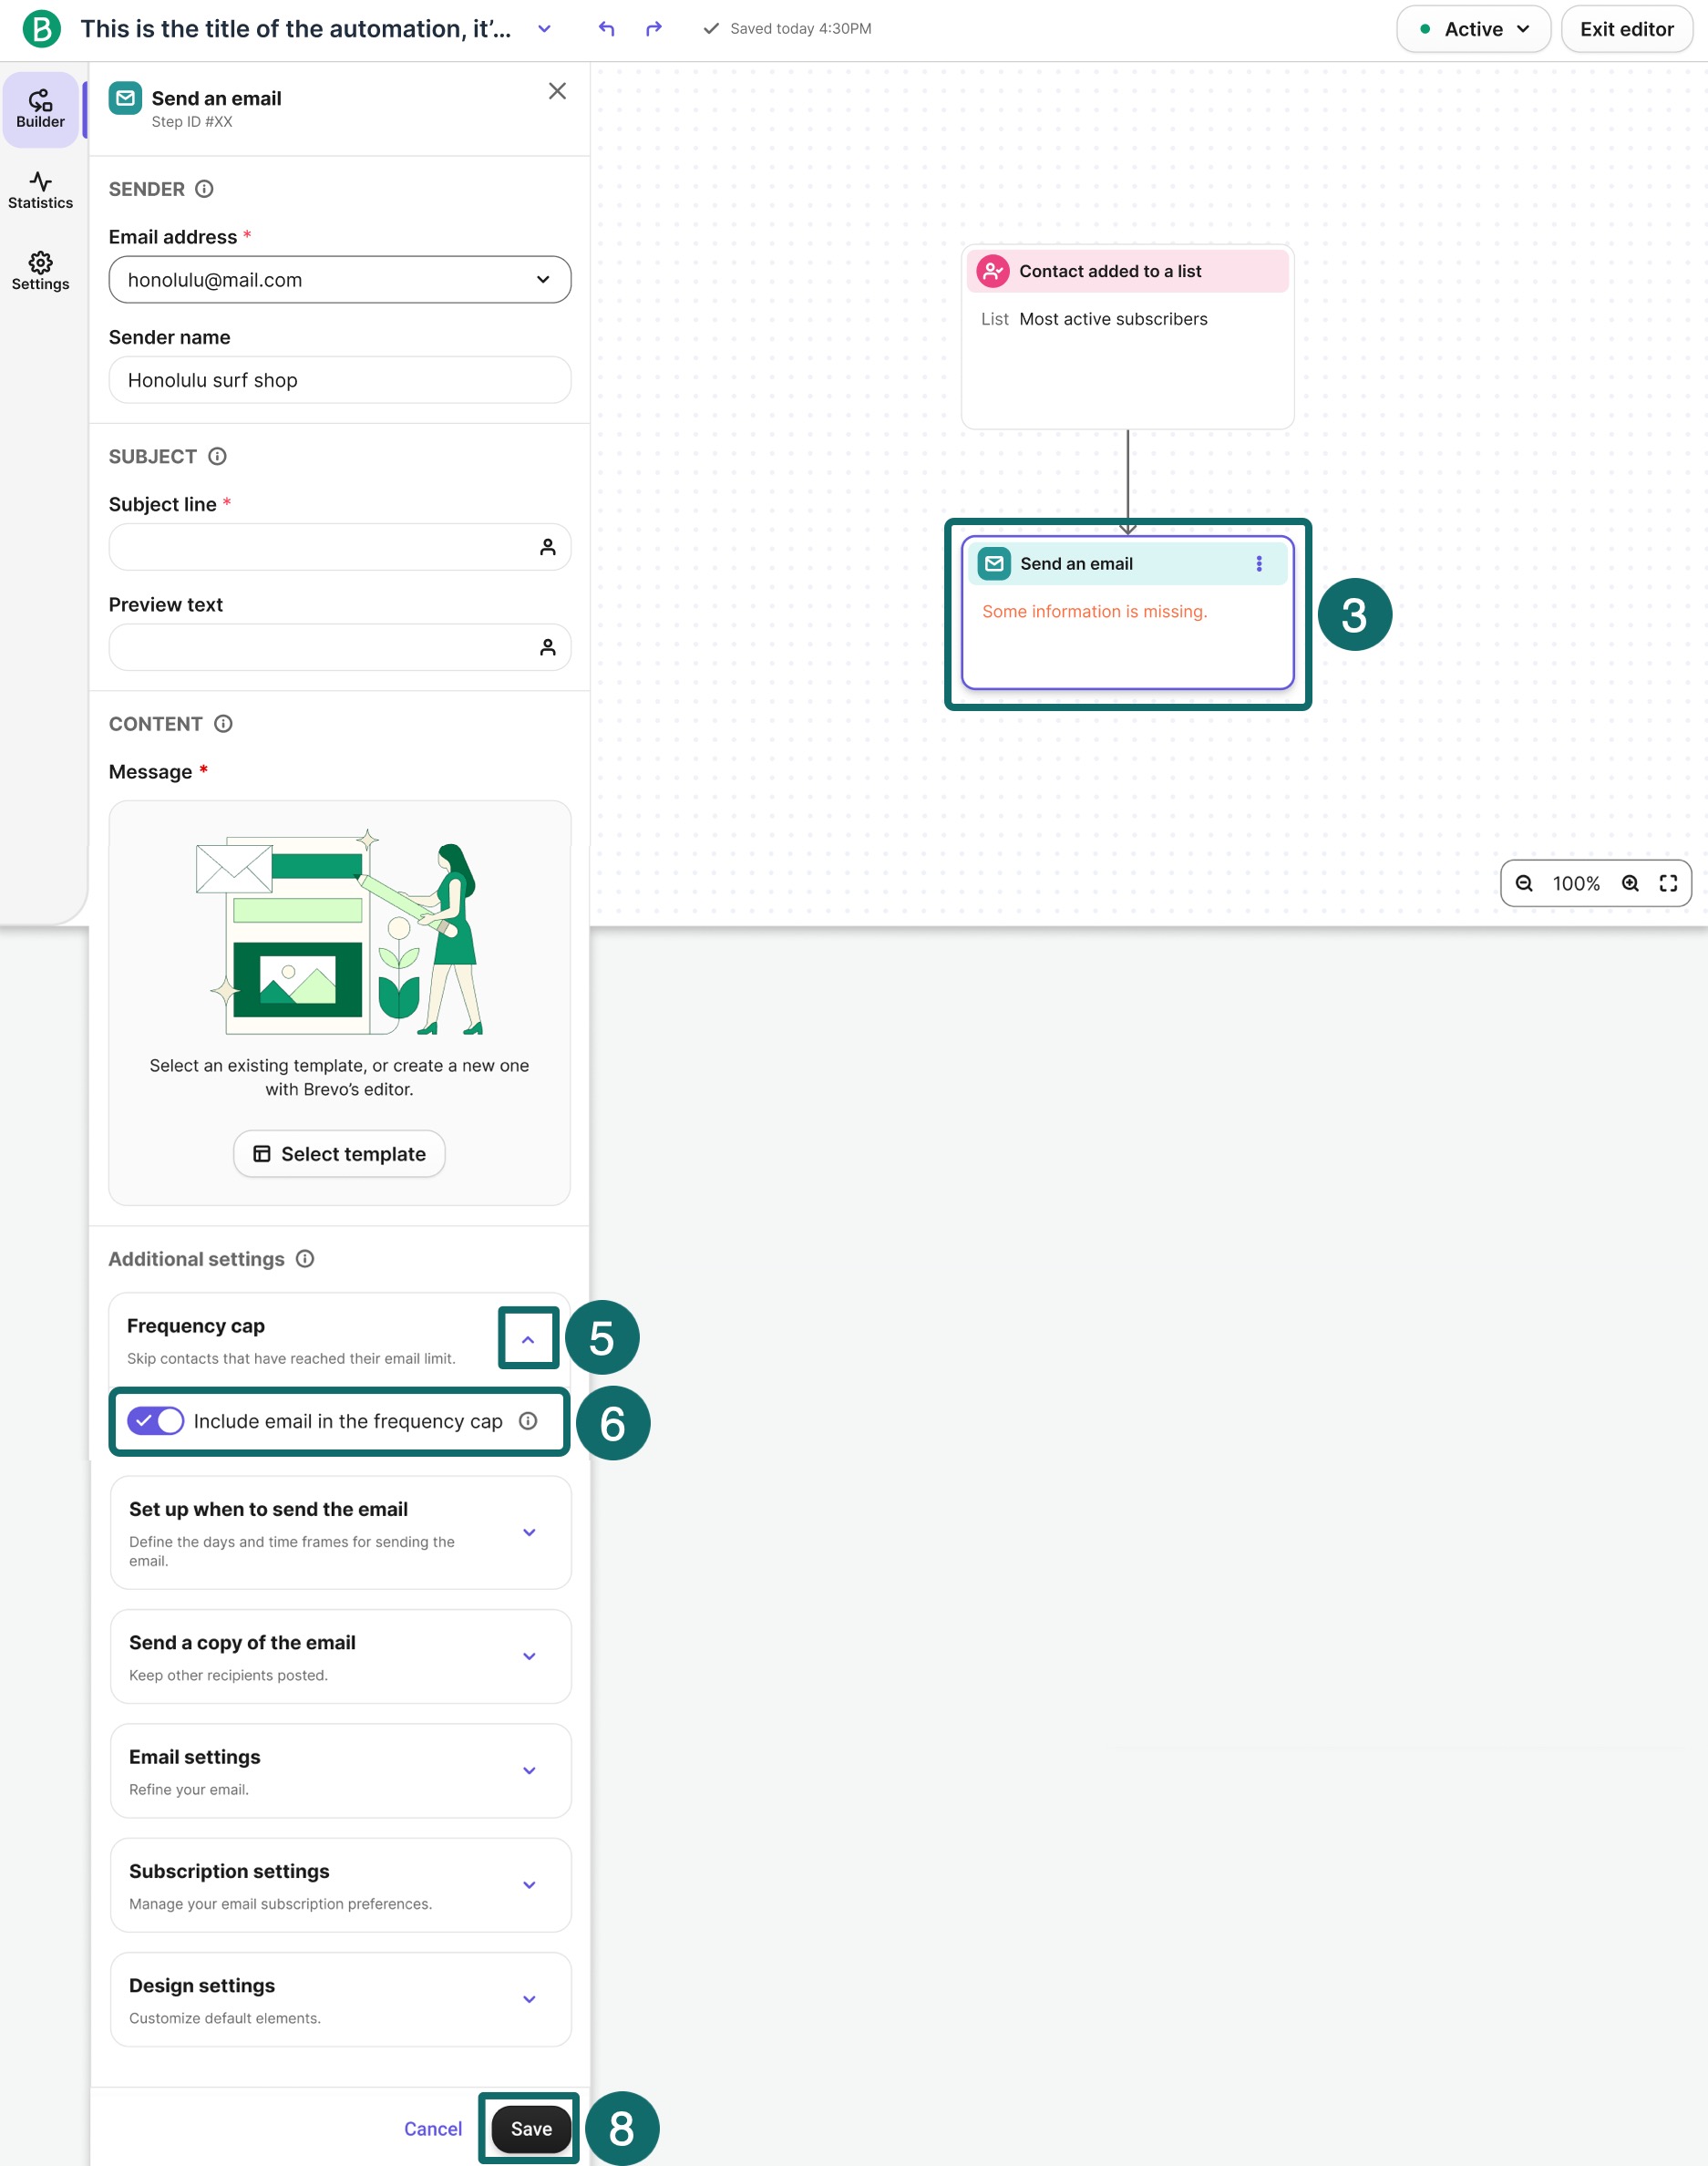Click the info icon next to SENDER
1708x2166 pixels.
[204, 189]
